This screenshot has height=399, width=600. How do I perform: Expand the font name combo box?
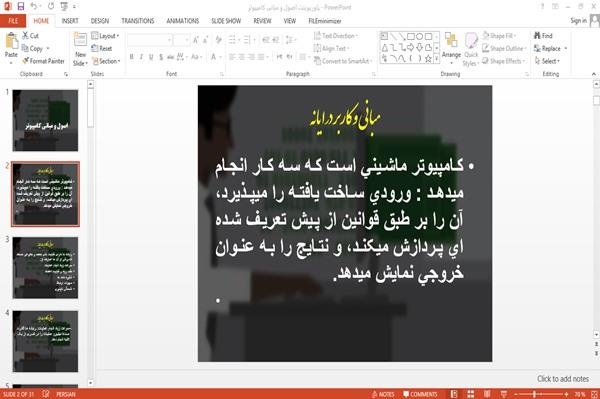tap(169, 40)
